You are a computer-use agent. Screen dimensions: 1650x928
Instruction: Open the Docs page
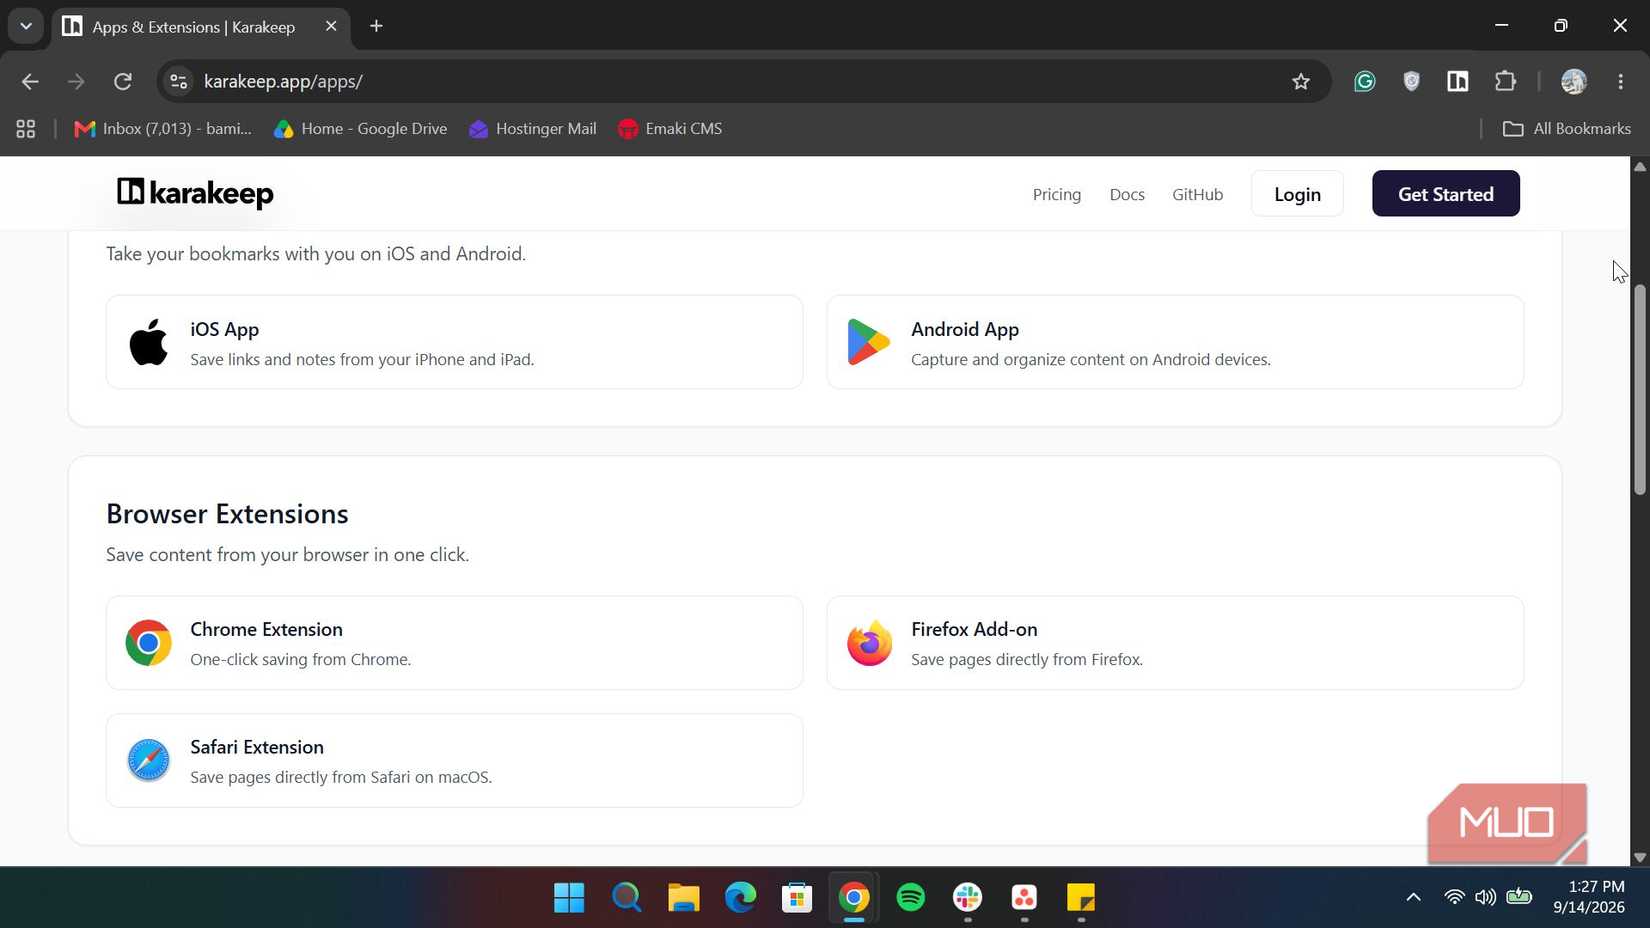pos(1127,194)
